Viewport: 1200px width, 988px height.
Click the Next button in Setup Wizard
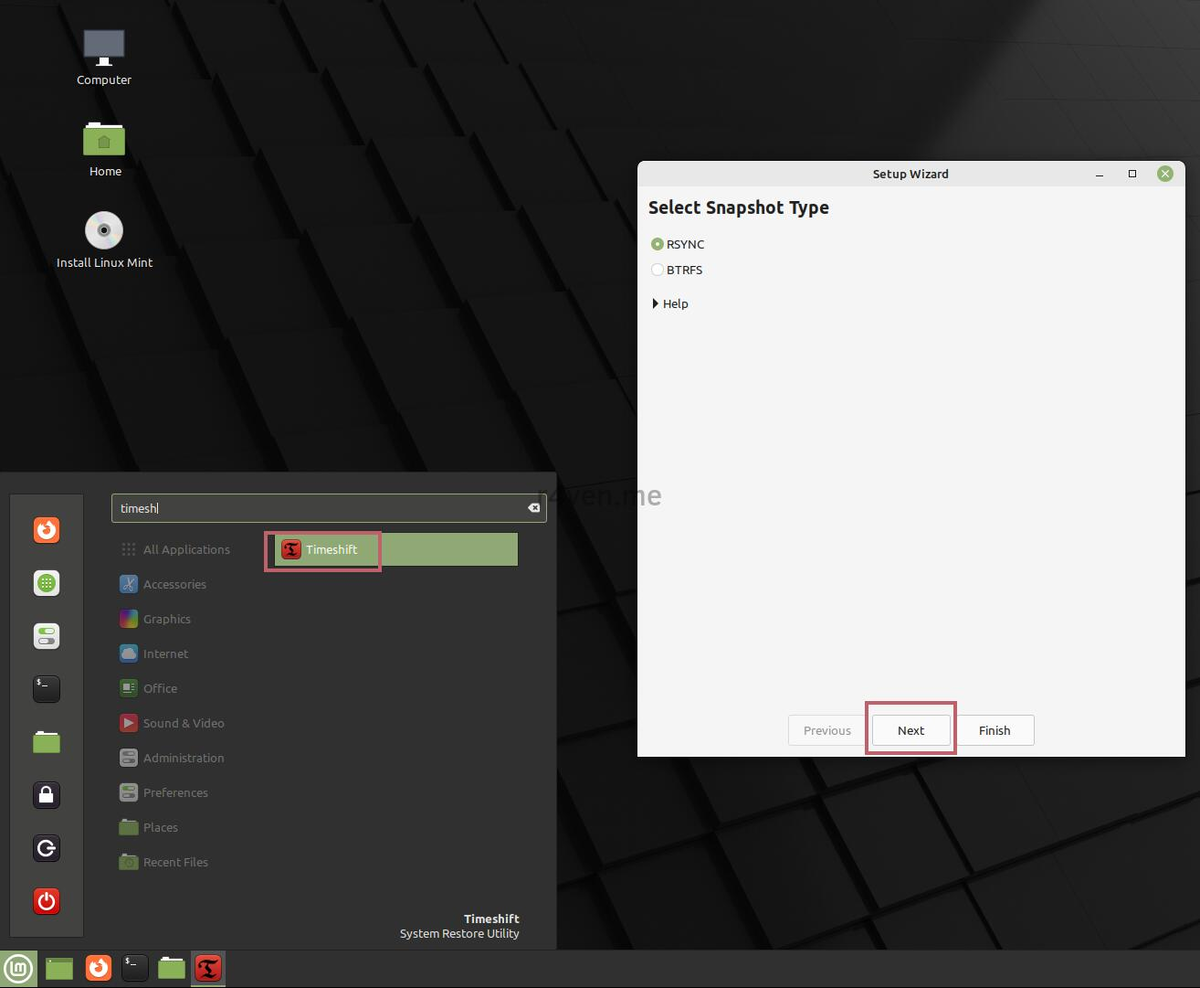[x=911, y=730]
